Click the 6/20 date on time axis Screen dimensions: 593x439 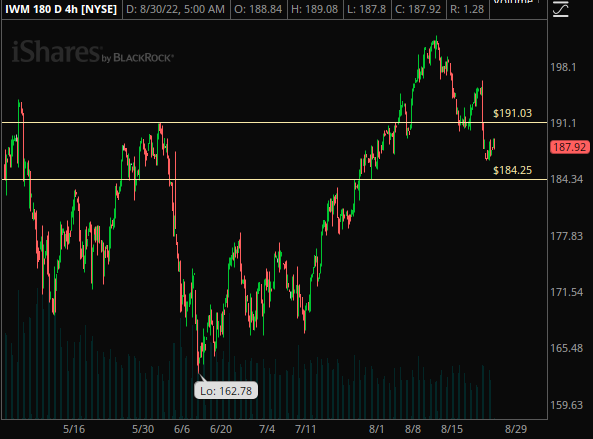[x=221, y=429]
